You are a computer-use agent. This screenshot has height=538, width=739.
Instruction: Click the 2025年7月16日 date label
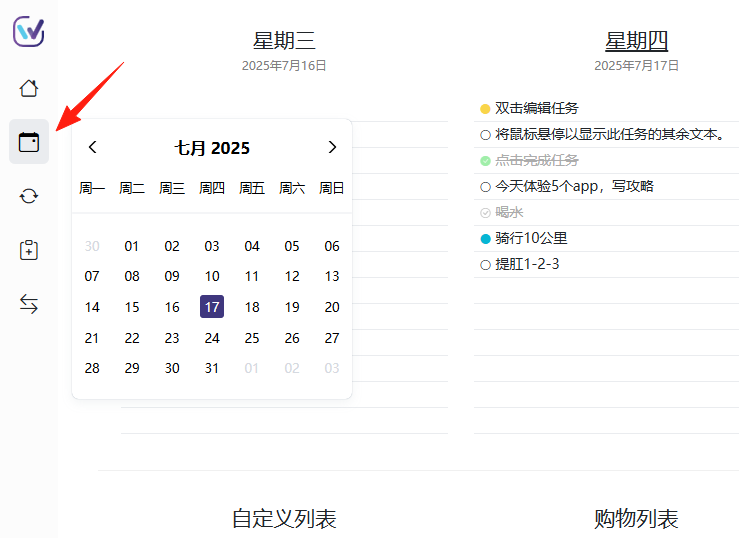(x=284, y=65)
